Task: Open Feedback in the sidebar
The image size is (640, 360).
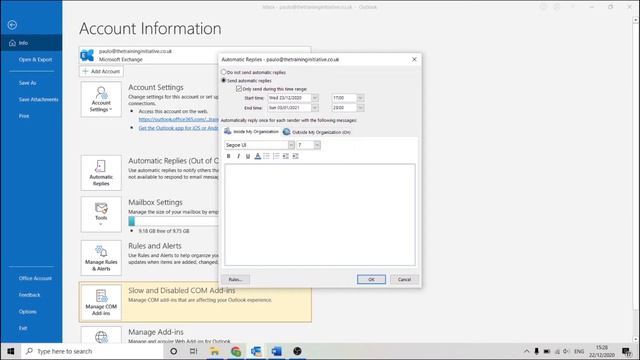Action: 29,295
